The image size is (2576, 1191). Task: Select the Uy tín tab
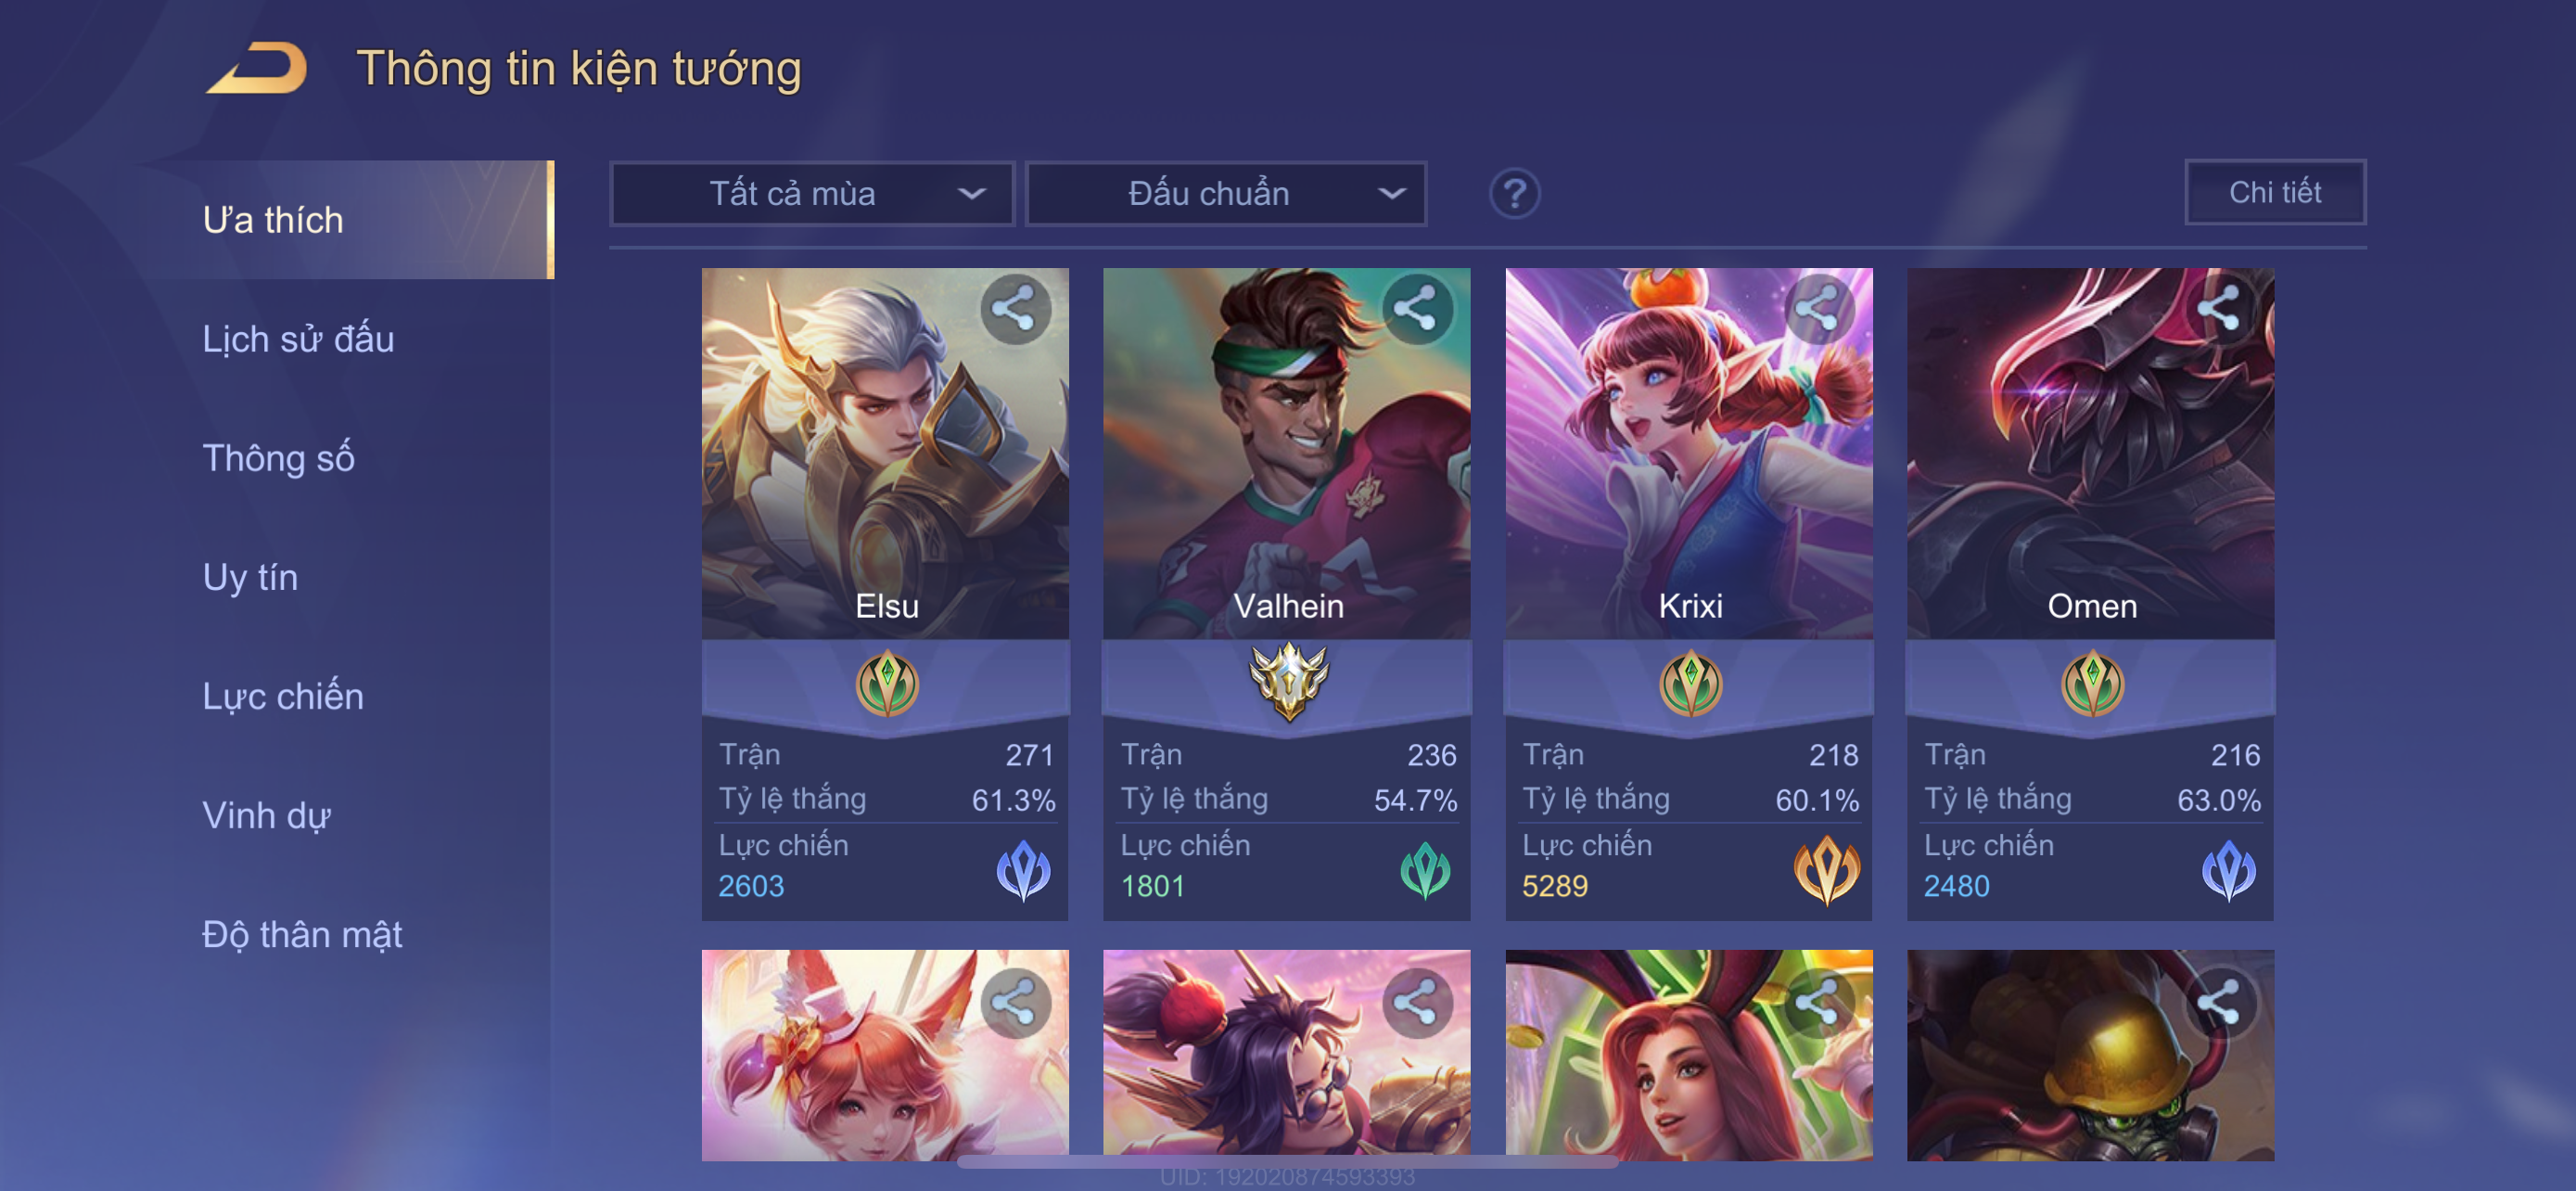[x=250, y=577]
